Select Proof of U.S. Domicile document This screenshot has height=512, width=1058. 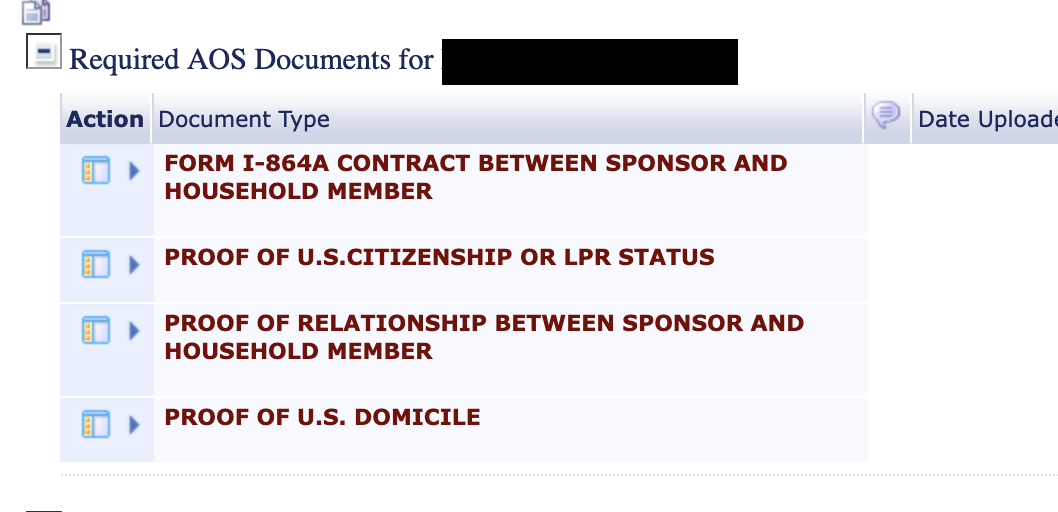pyautogui.click(x=323, y=417)
